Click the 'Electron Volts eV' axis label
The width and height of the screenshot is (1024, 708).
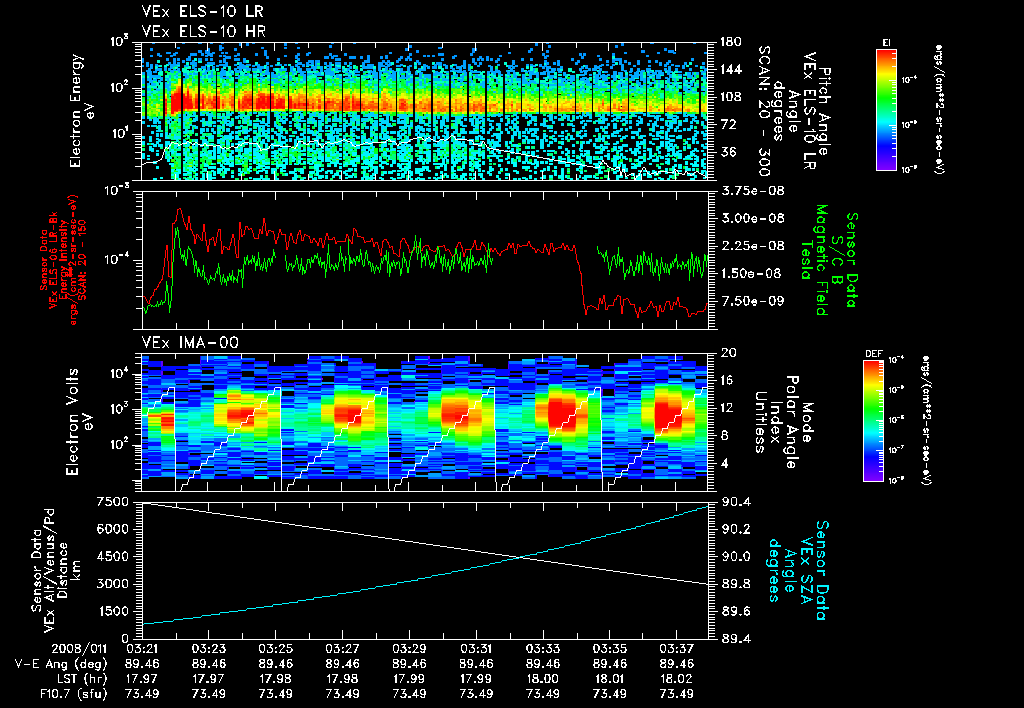pyautogui.click(x=78, y=422)
